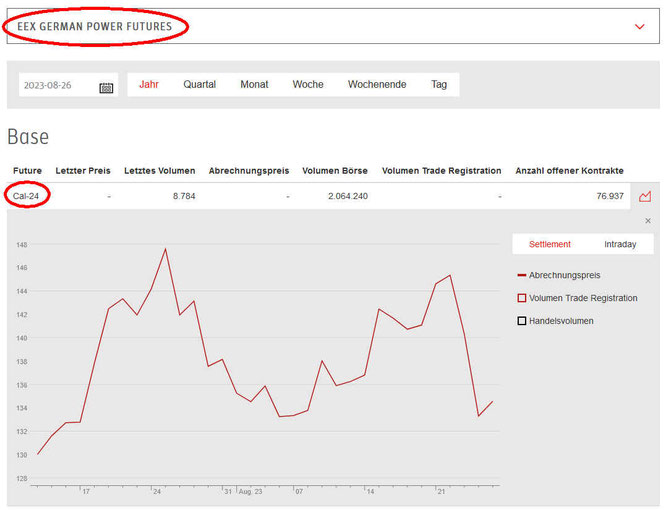Image resolution: width=666 pixels, height=510 pixels.
Task: Click the date field 2023-08-26
Action: tap(68, 85)
